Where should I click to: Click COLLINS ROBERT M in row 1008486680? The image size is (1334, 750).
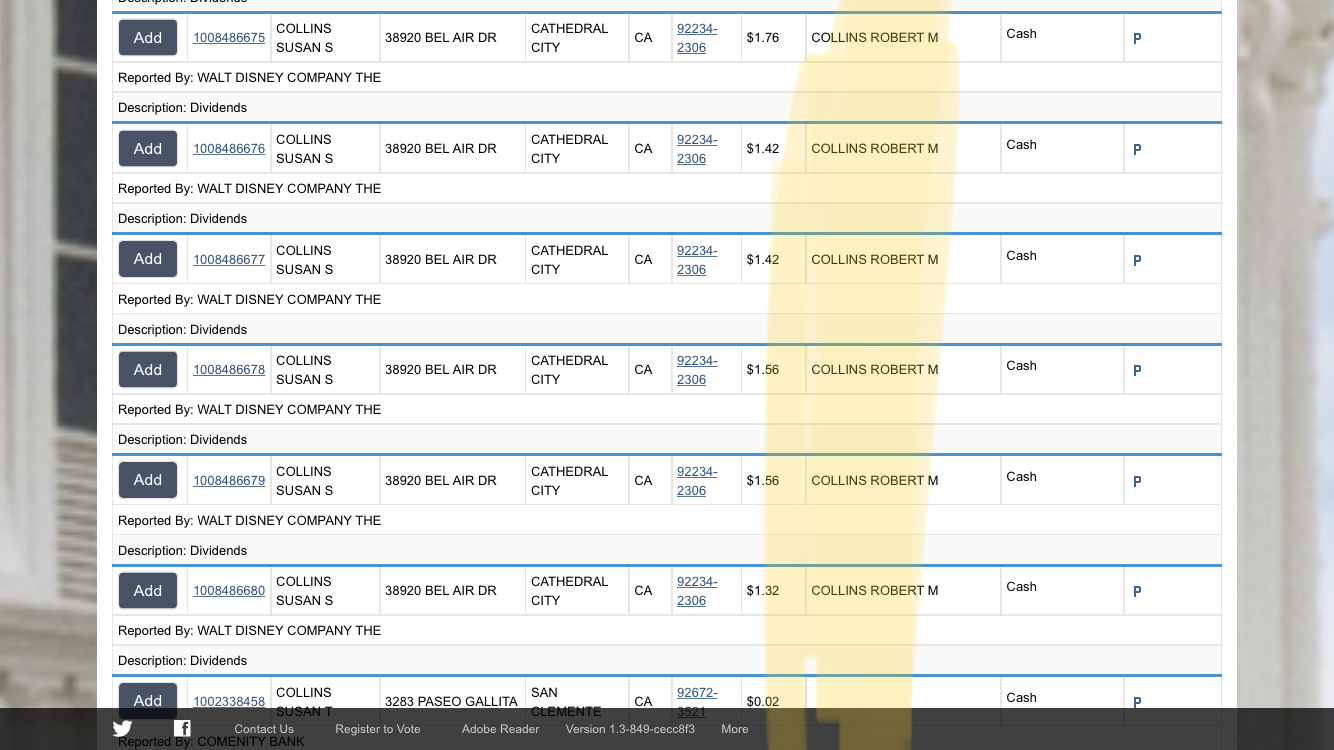pos(875,591)
